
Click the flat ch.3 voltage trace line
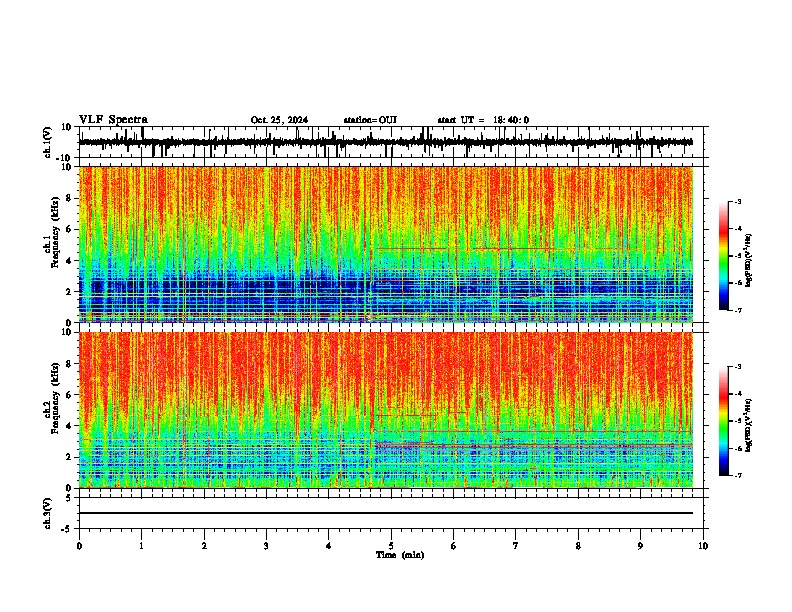click(386, 513)
